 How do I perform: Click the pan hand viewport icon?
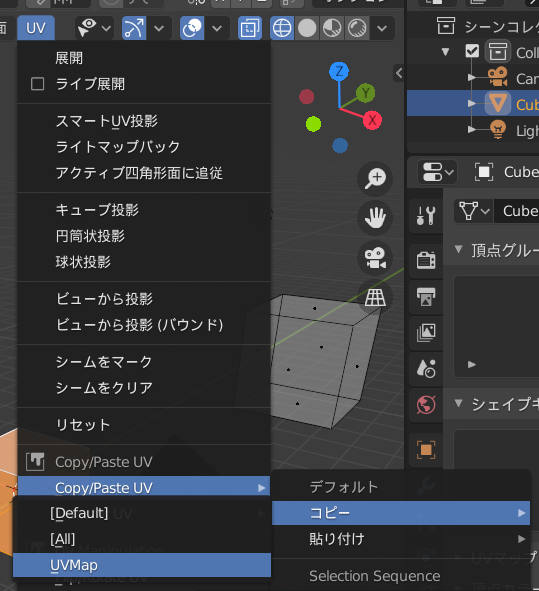point(375,218)
